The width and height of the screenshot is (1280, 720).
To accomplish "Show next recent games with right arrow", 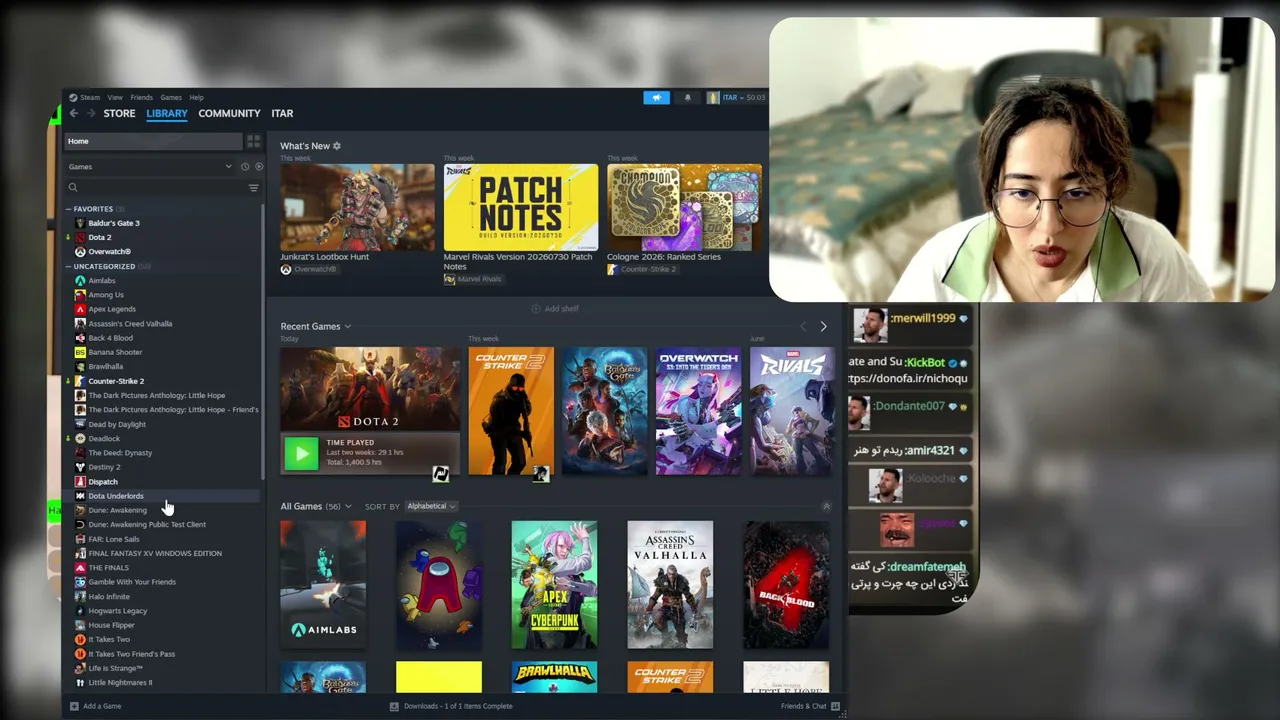I will tap(823, 327).
